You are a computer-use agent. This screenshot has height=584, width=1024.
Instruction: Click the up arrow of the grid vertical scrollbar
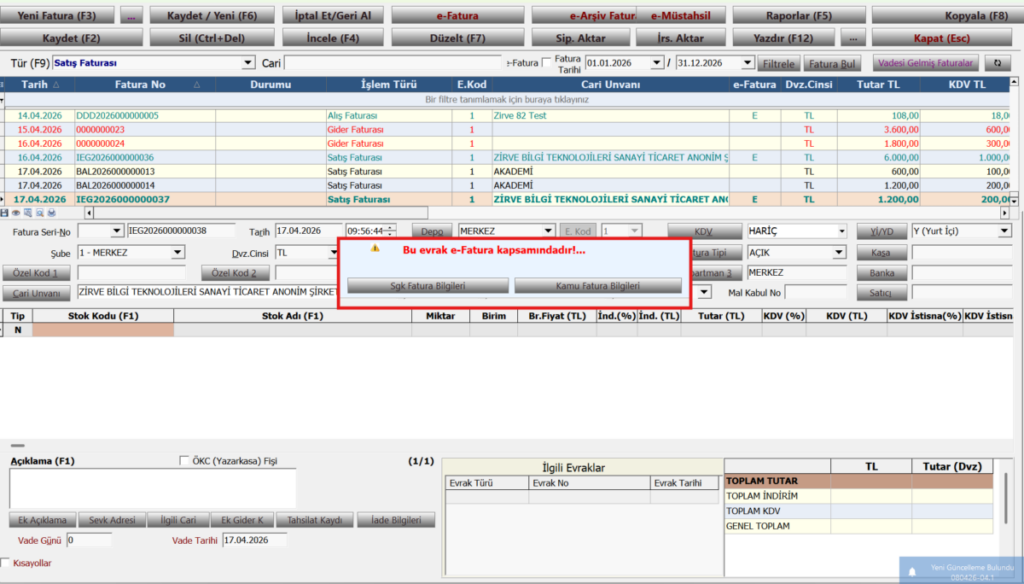1014,82
